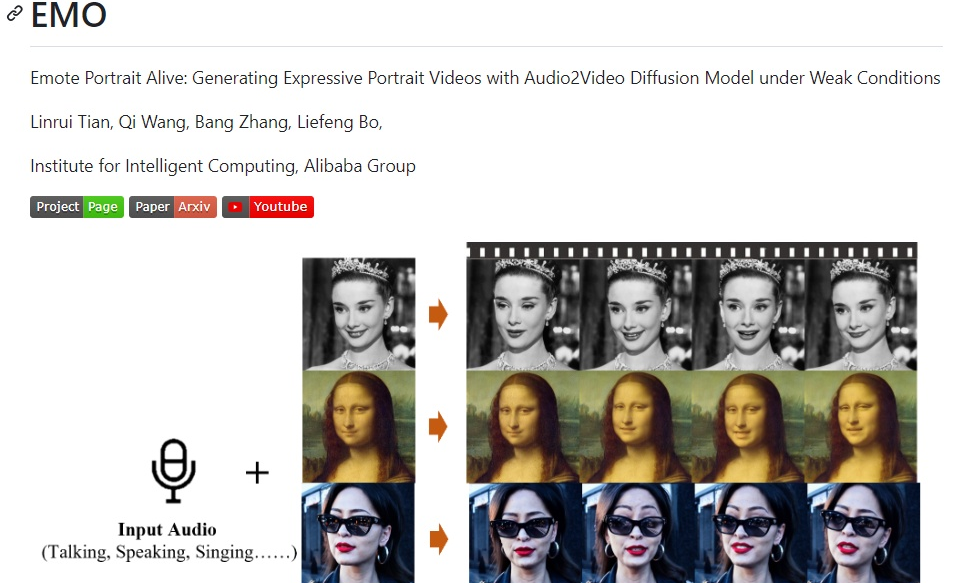Click the play logo inside the Youtube badge

[236, 207]
